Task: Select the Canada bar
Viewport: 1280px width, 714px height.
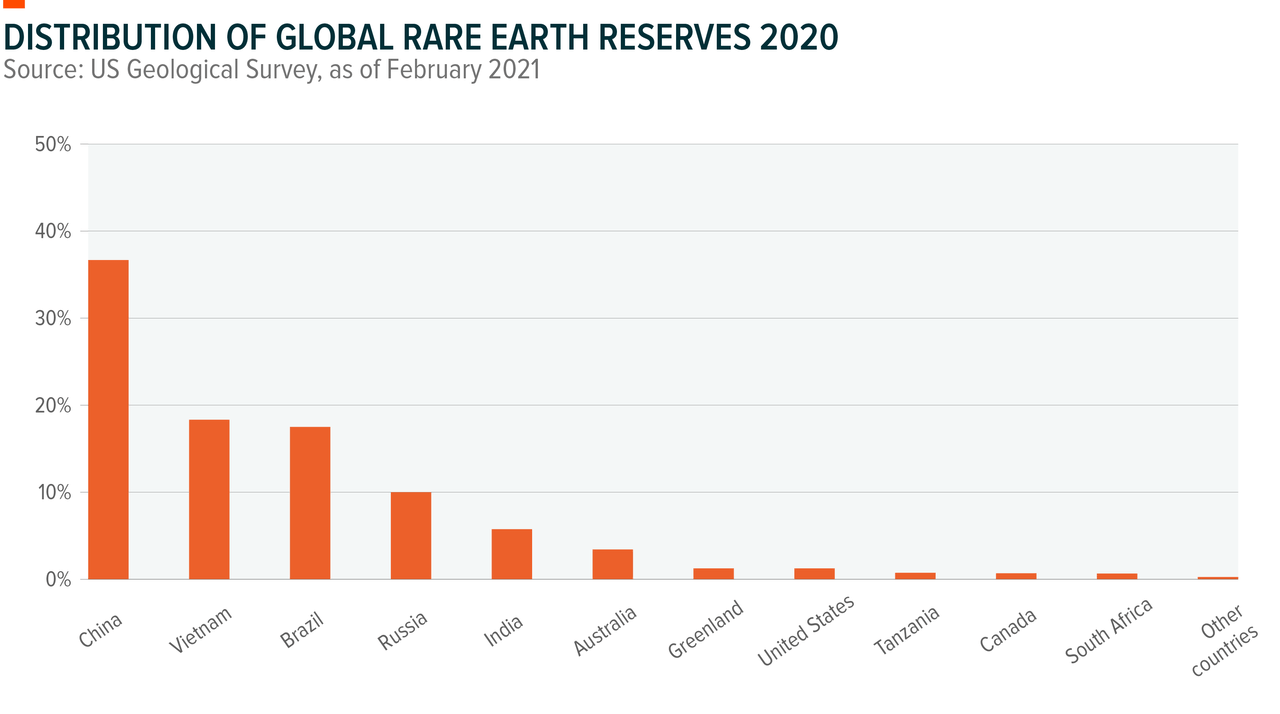Action: click(x=1016, y=575)
